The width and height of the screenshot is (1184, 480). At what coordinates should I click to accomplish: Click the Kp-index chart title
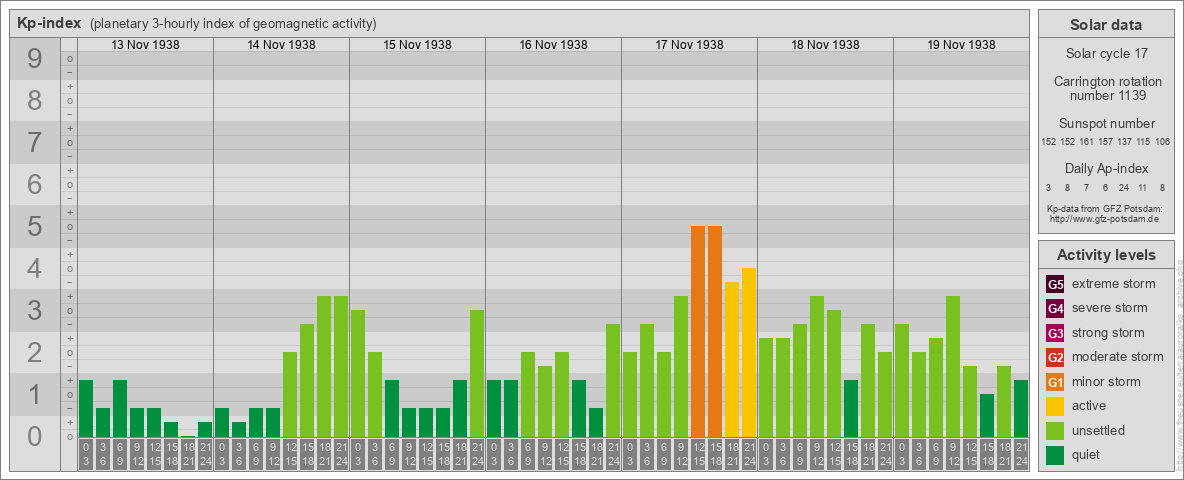(49, 23)
